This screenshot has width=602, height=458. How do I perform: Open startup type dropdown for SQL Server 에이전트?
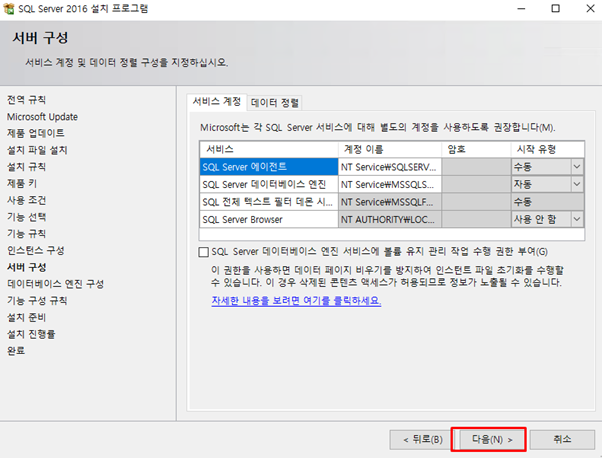577,167
